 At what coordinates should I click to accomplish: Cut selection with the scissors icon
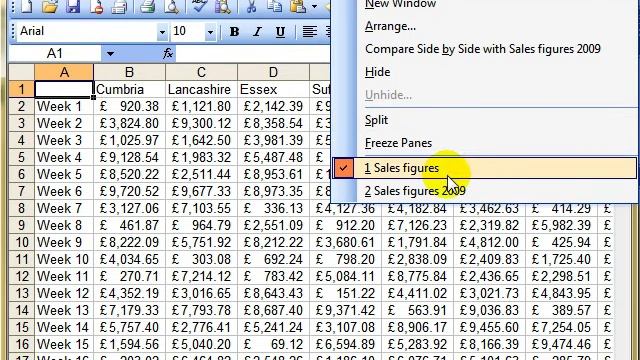pyautogui.click(x=251, y=6)
